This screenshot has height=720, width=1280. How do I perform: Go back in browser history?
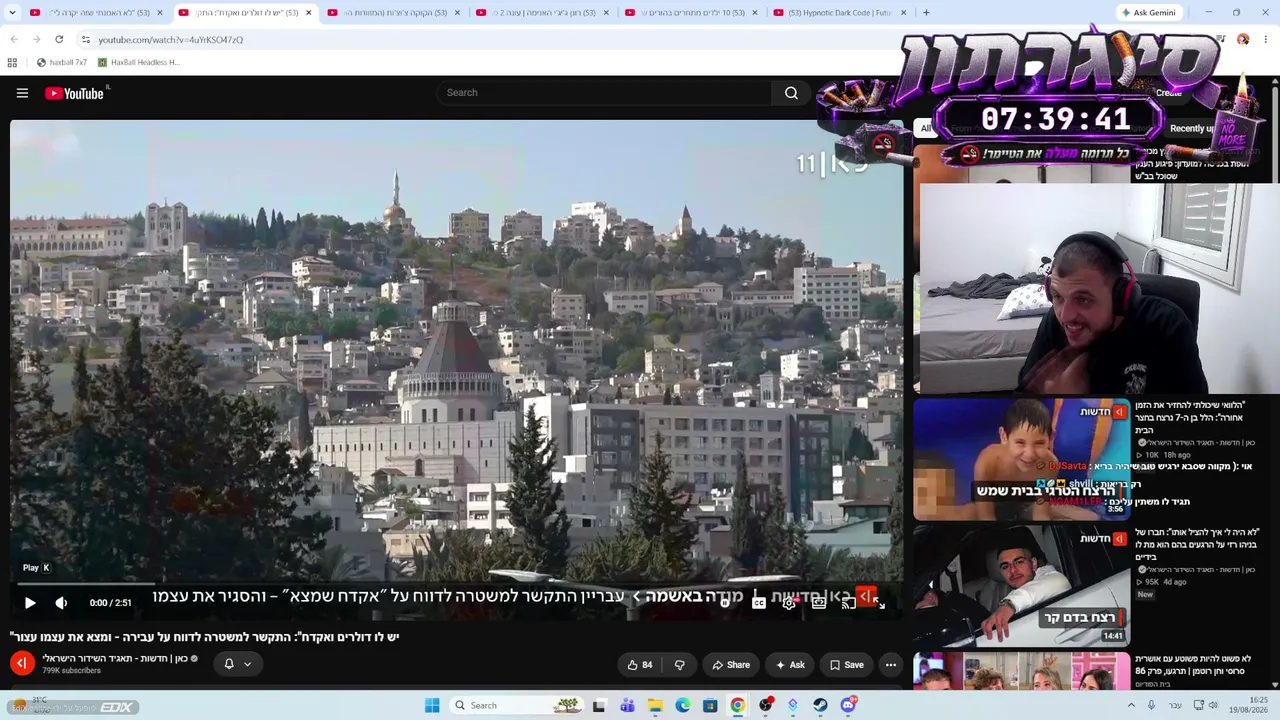point(14,40)
